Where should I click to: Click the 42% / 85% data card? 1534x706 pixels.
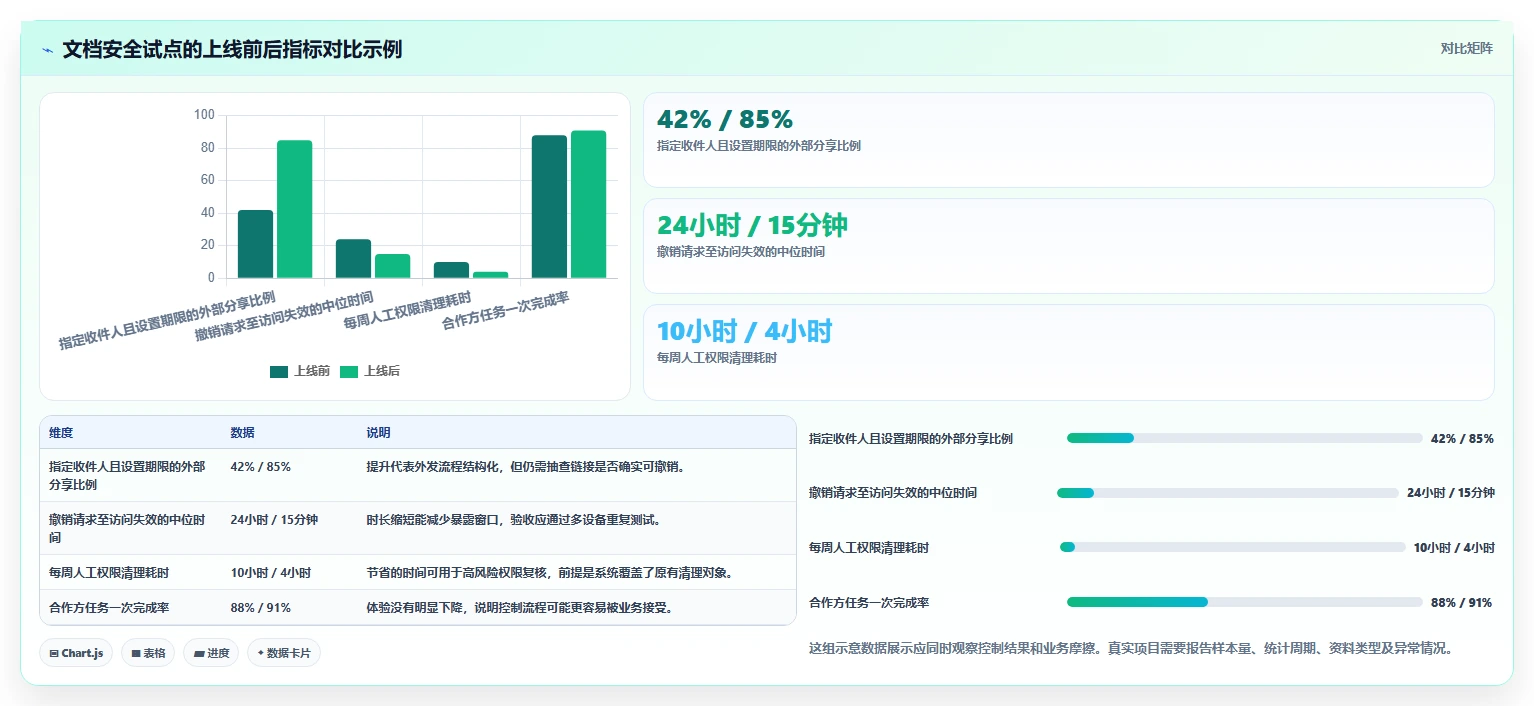(x=1068, y=140)
